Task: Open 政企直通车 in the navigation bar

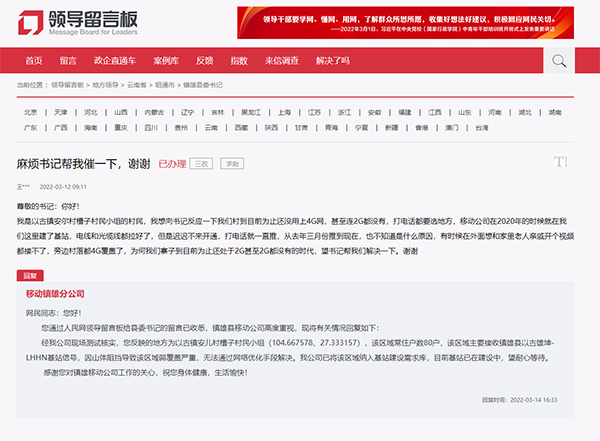Action: click(115, 60)
